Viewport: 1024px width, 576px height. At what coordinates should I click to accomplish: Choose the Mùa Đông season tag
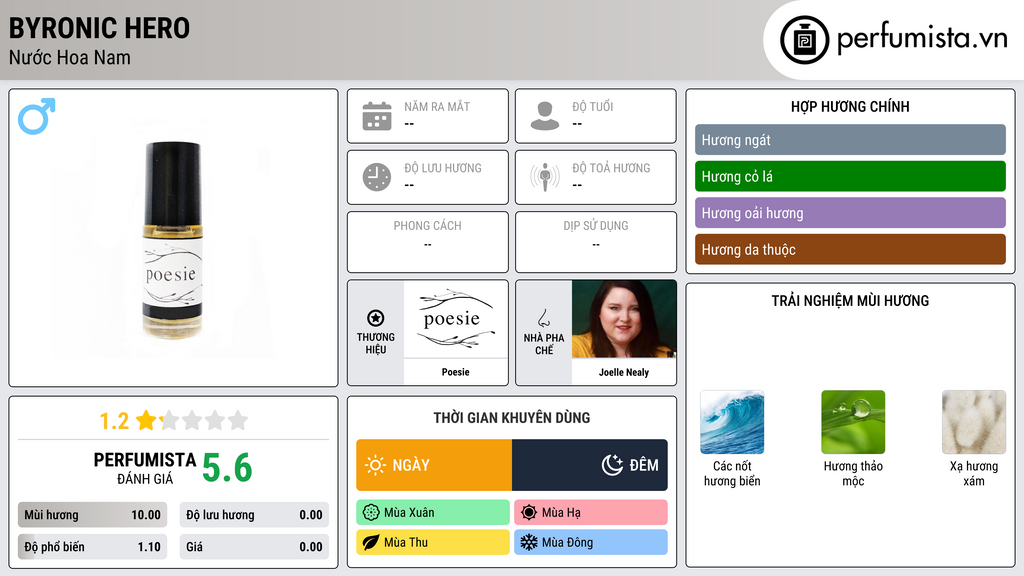[591, 542]
